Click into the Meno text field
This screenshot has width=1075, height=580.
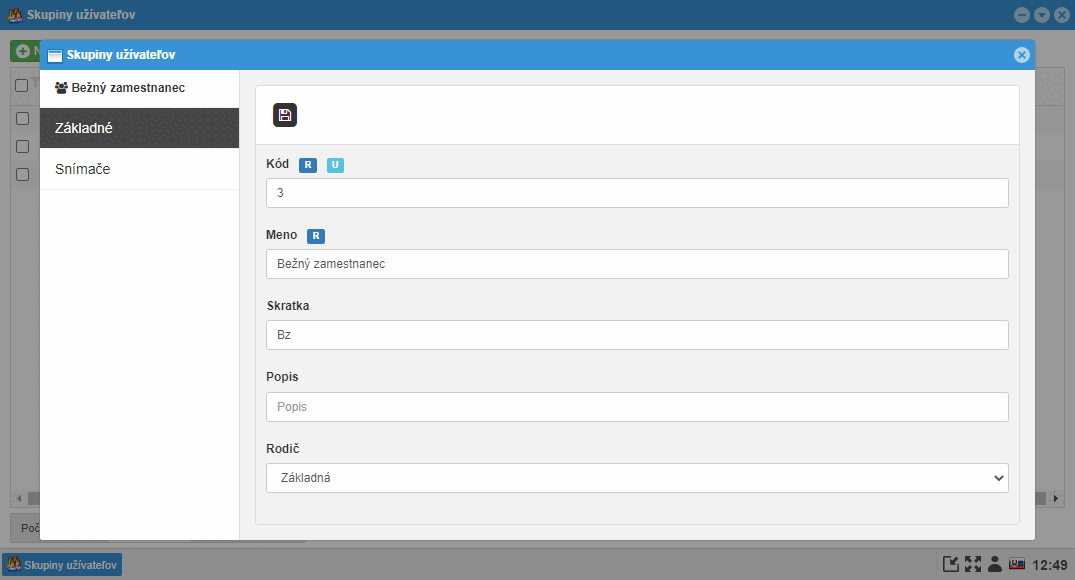pos(637,264)
